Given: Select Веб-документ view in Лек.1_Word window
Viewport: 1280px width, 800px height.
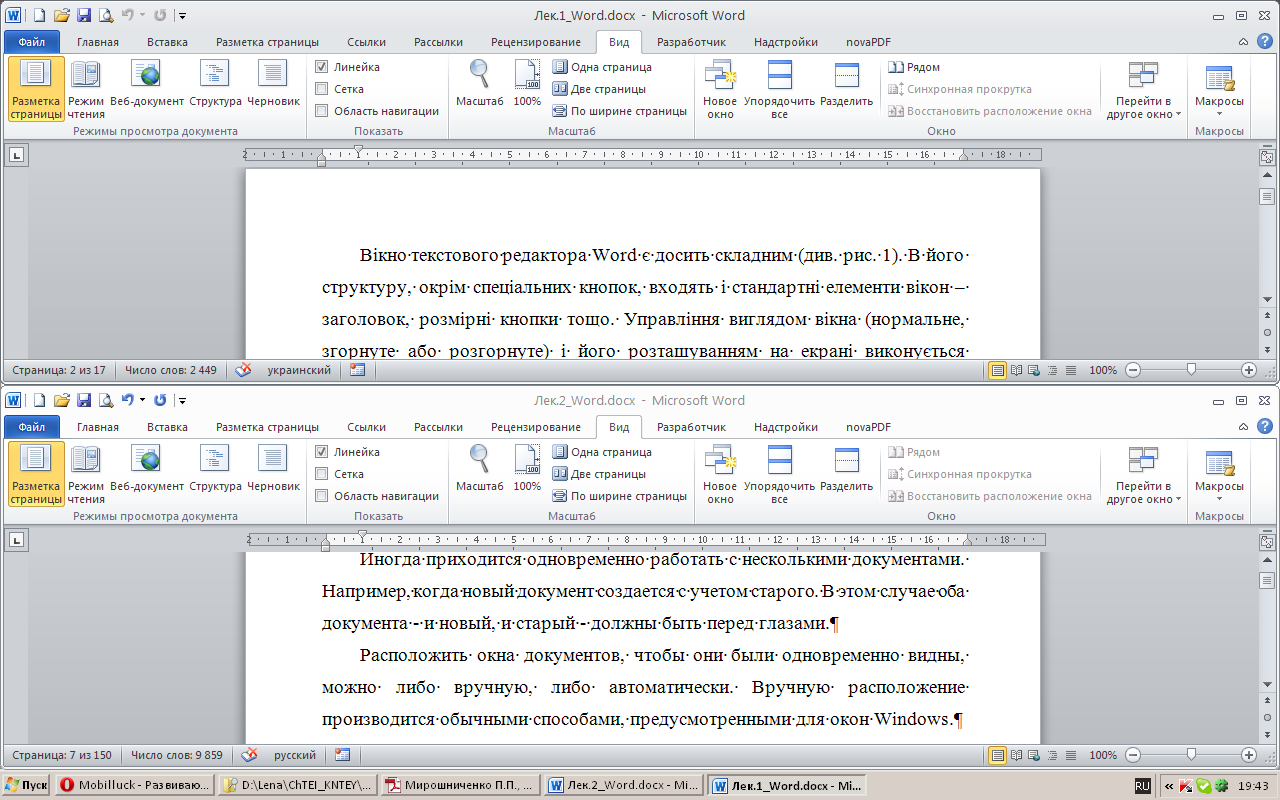Looking at the screenshot, I should coord(147,84).
